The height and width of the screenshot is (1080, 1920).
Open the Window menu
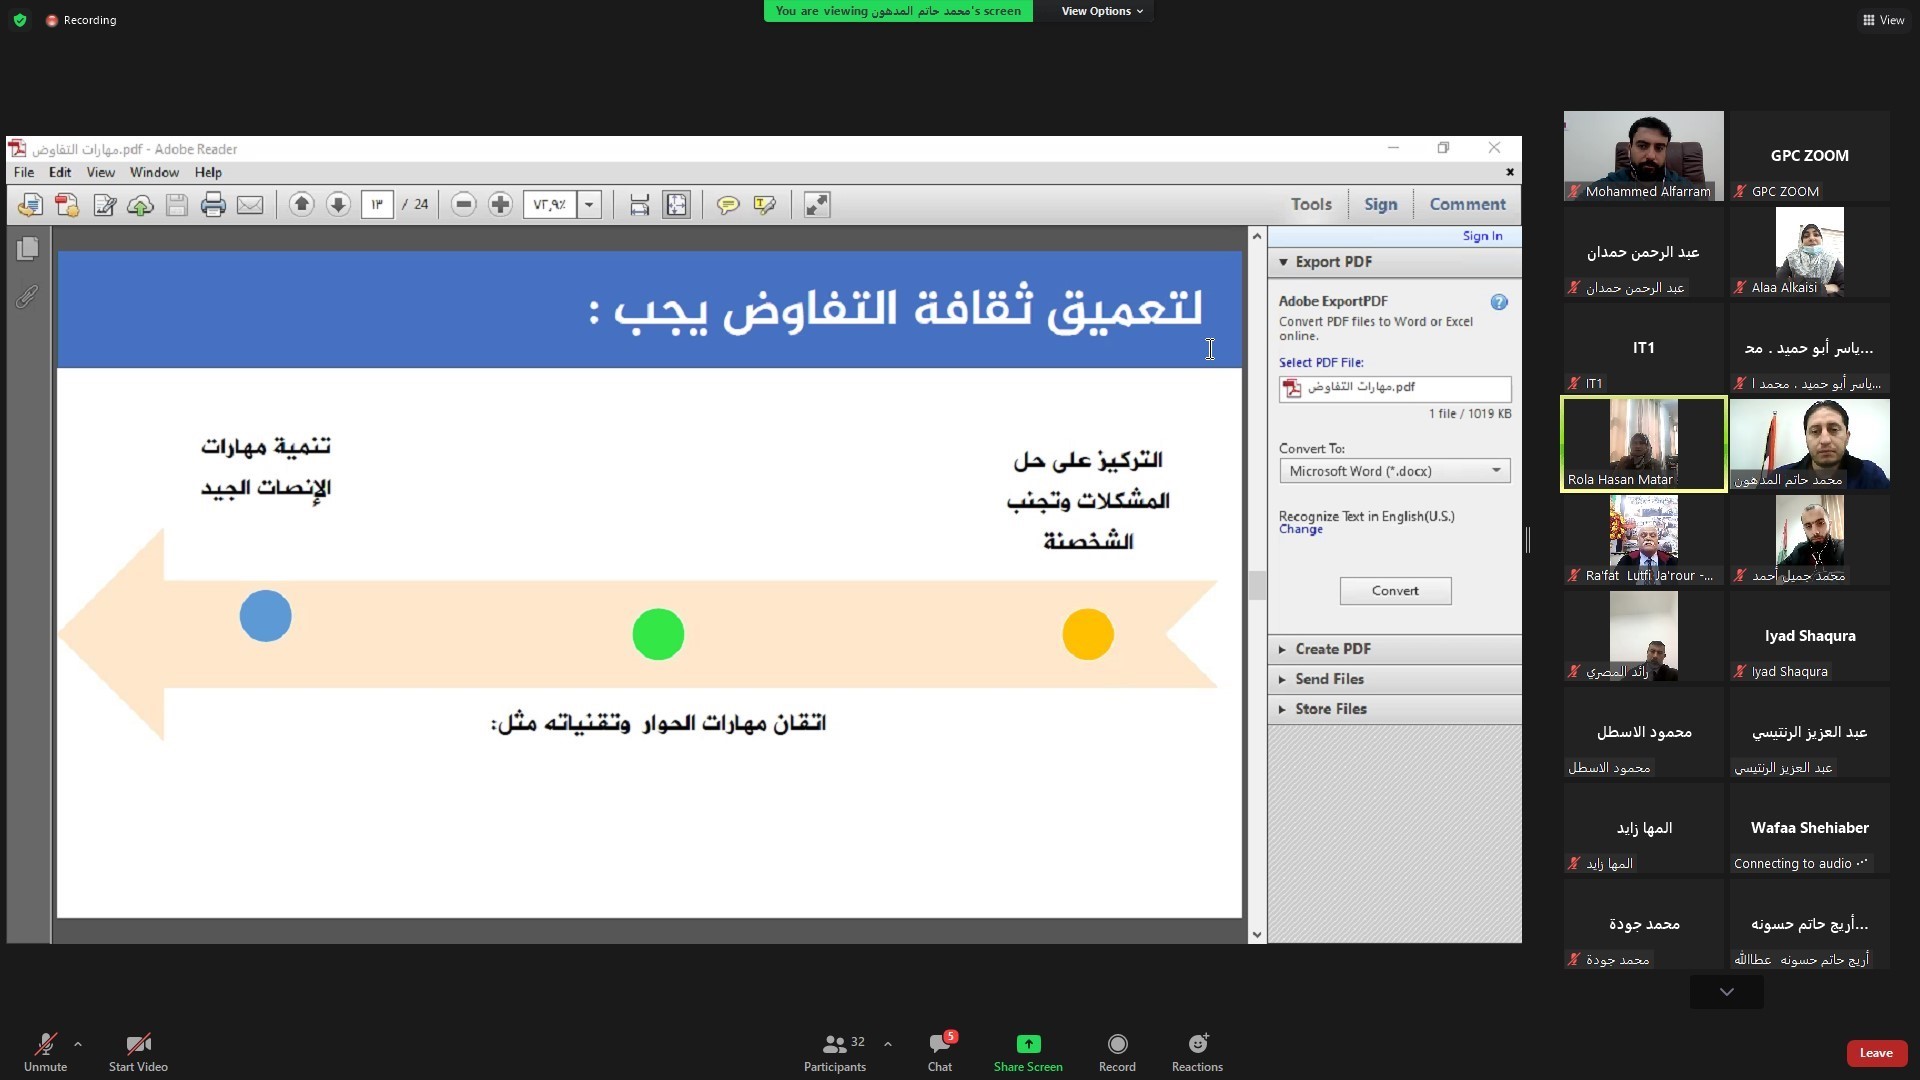pyautogui.click(x=154, y=172)
